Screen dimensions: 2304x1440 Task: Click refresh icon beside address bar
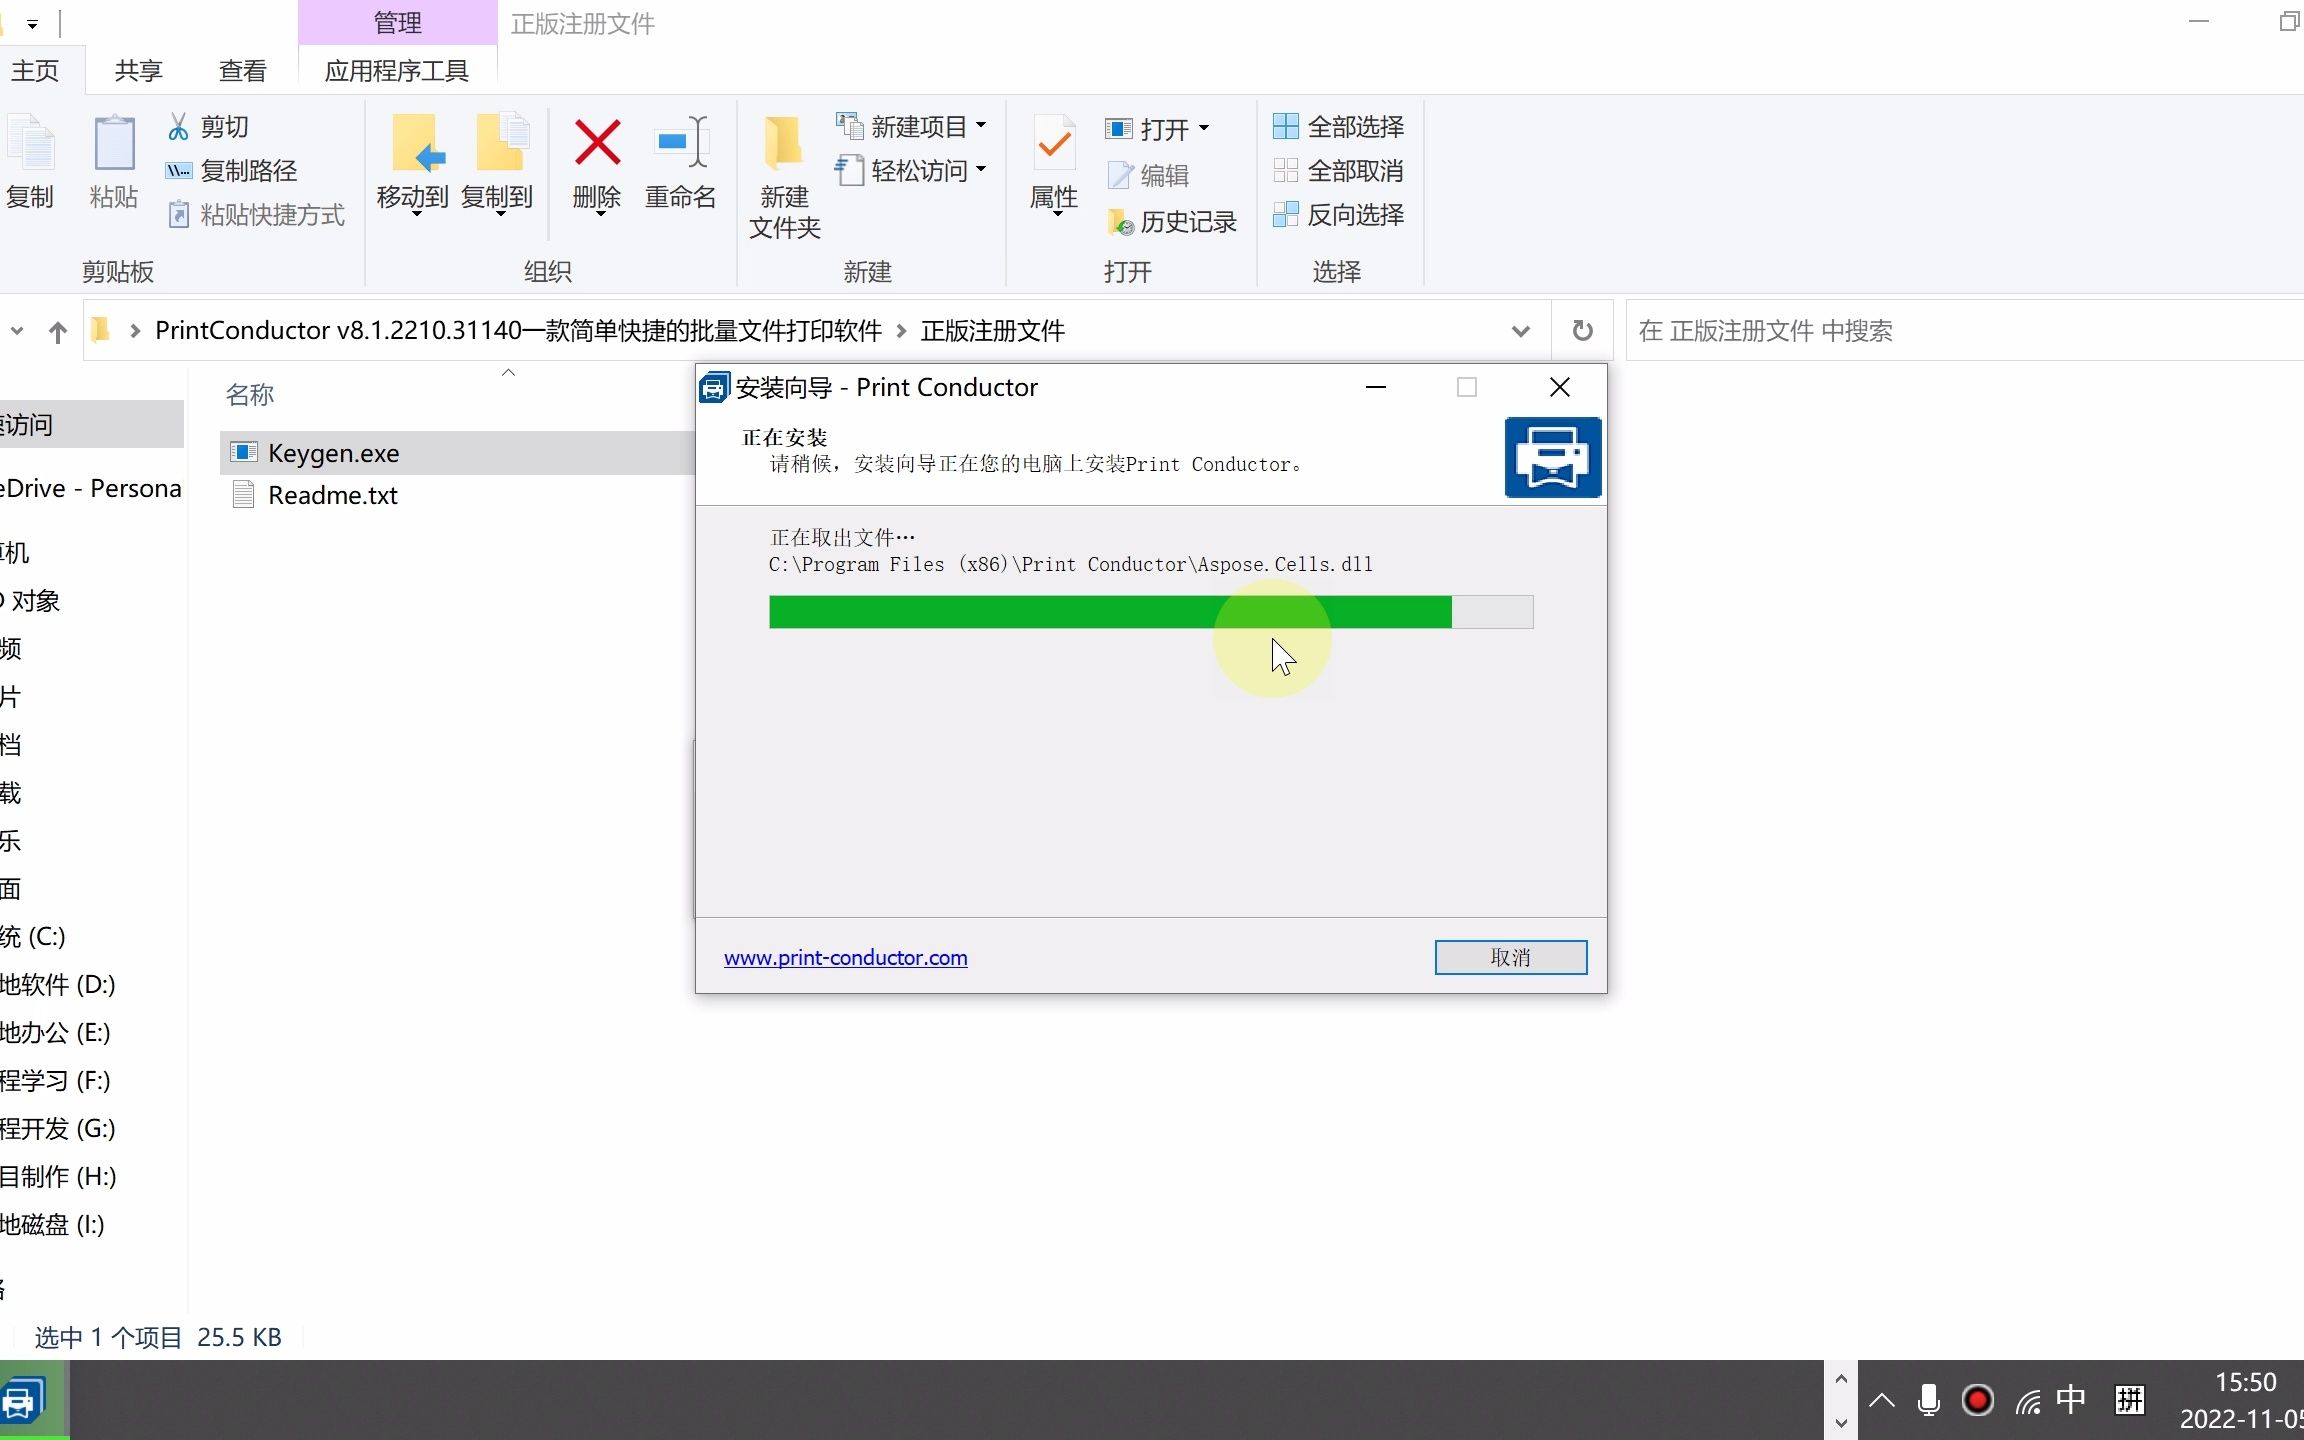pyautogui.click(x=1582, y=331)
